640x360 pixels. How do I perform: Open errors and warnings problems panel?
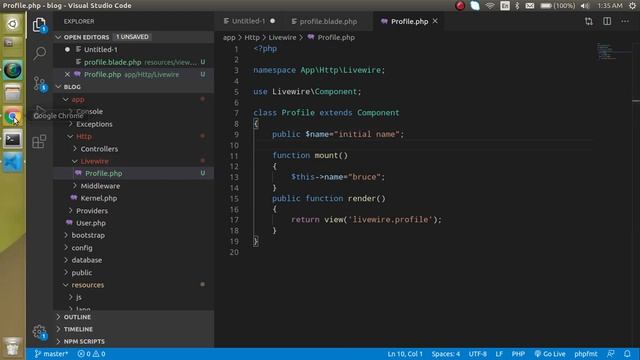pyautogui.click(x=91, y=354)
